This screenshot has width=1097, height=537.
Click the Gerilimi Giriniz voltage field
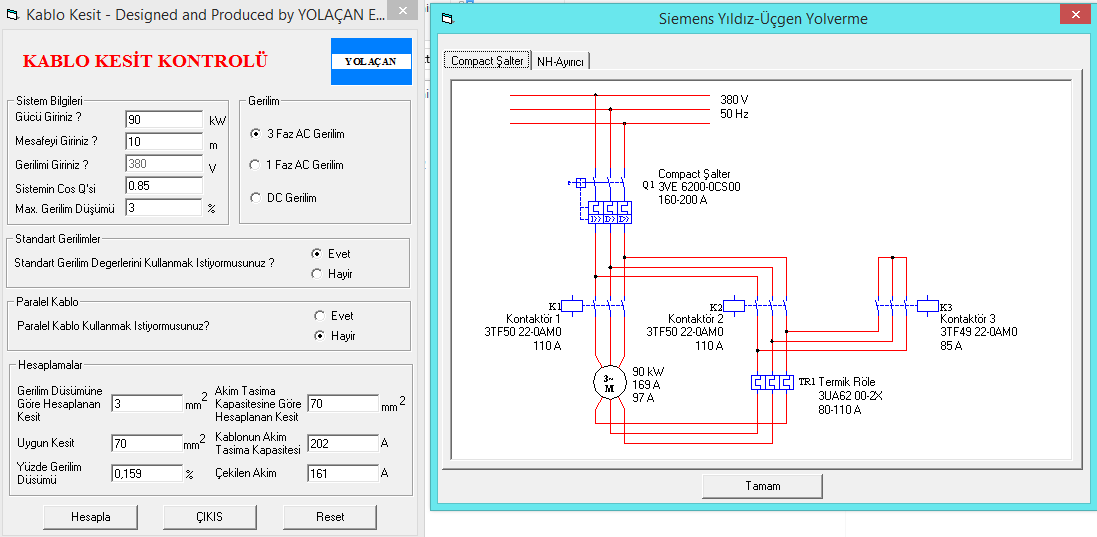164,164
